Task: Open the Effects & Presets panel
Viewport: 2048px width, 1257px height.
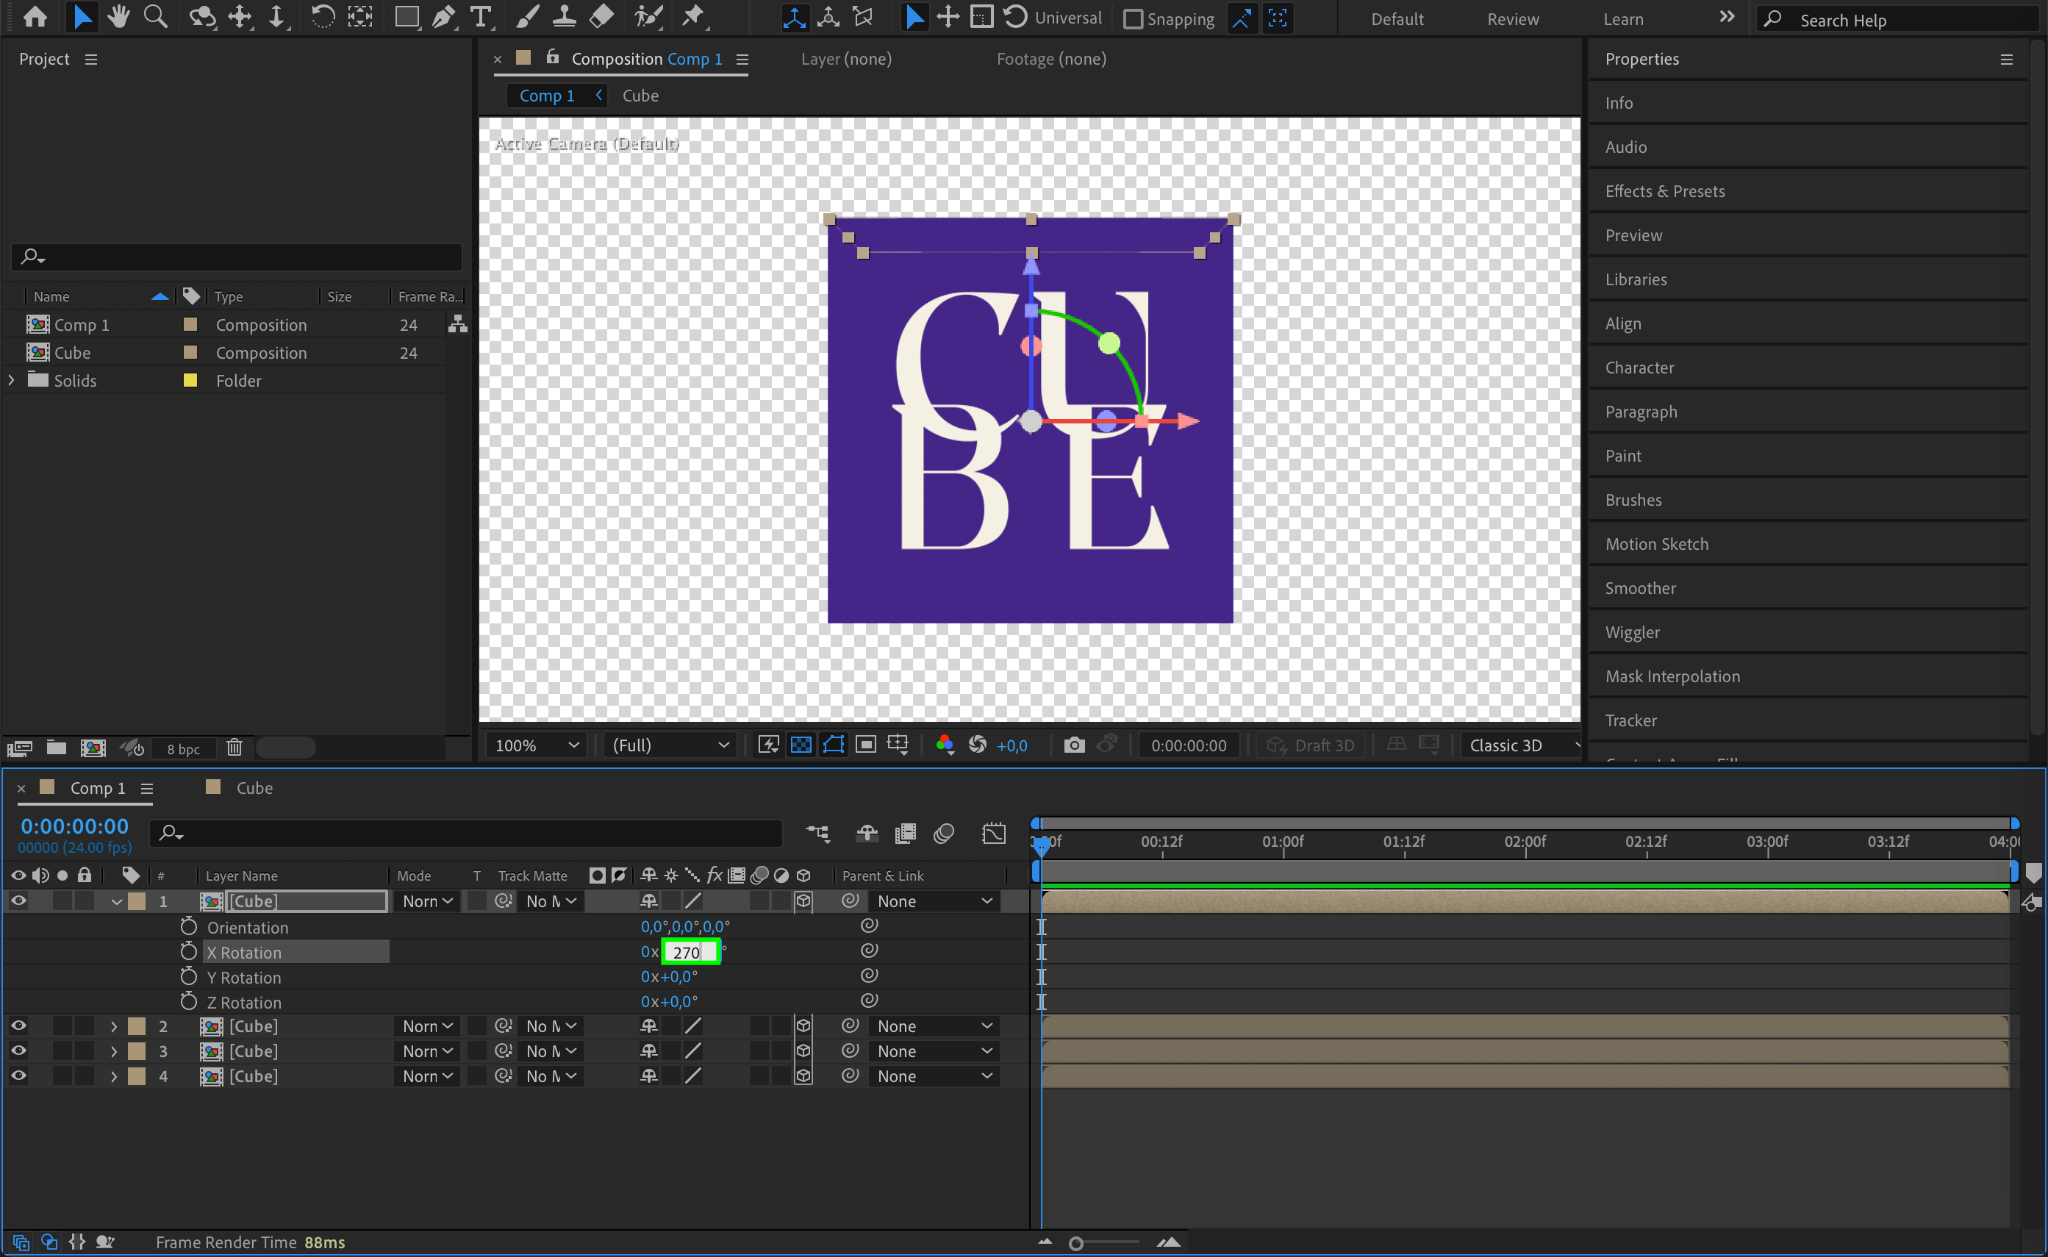Action: point(1664,191)
